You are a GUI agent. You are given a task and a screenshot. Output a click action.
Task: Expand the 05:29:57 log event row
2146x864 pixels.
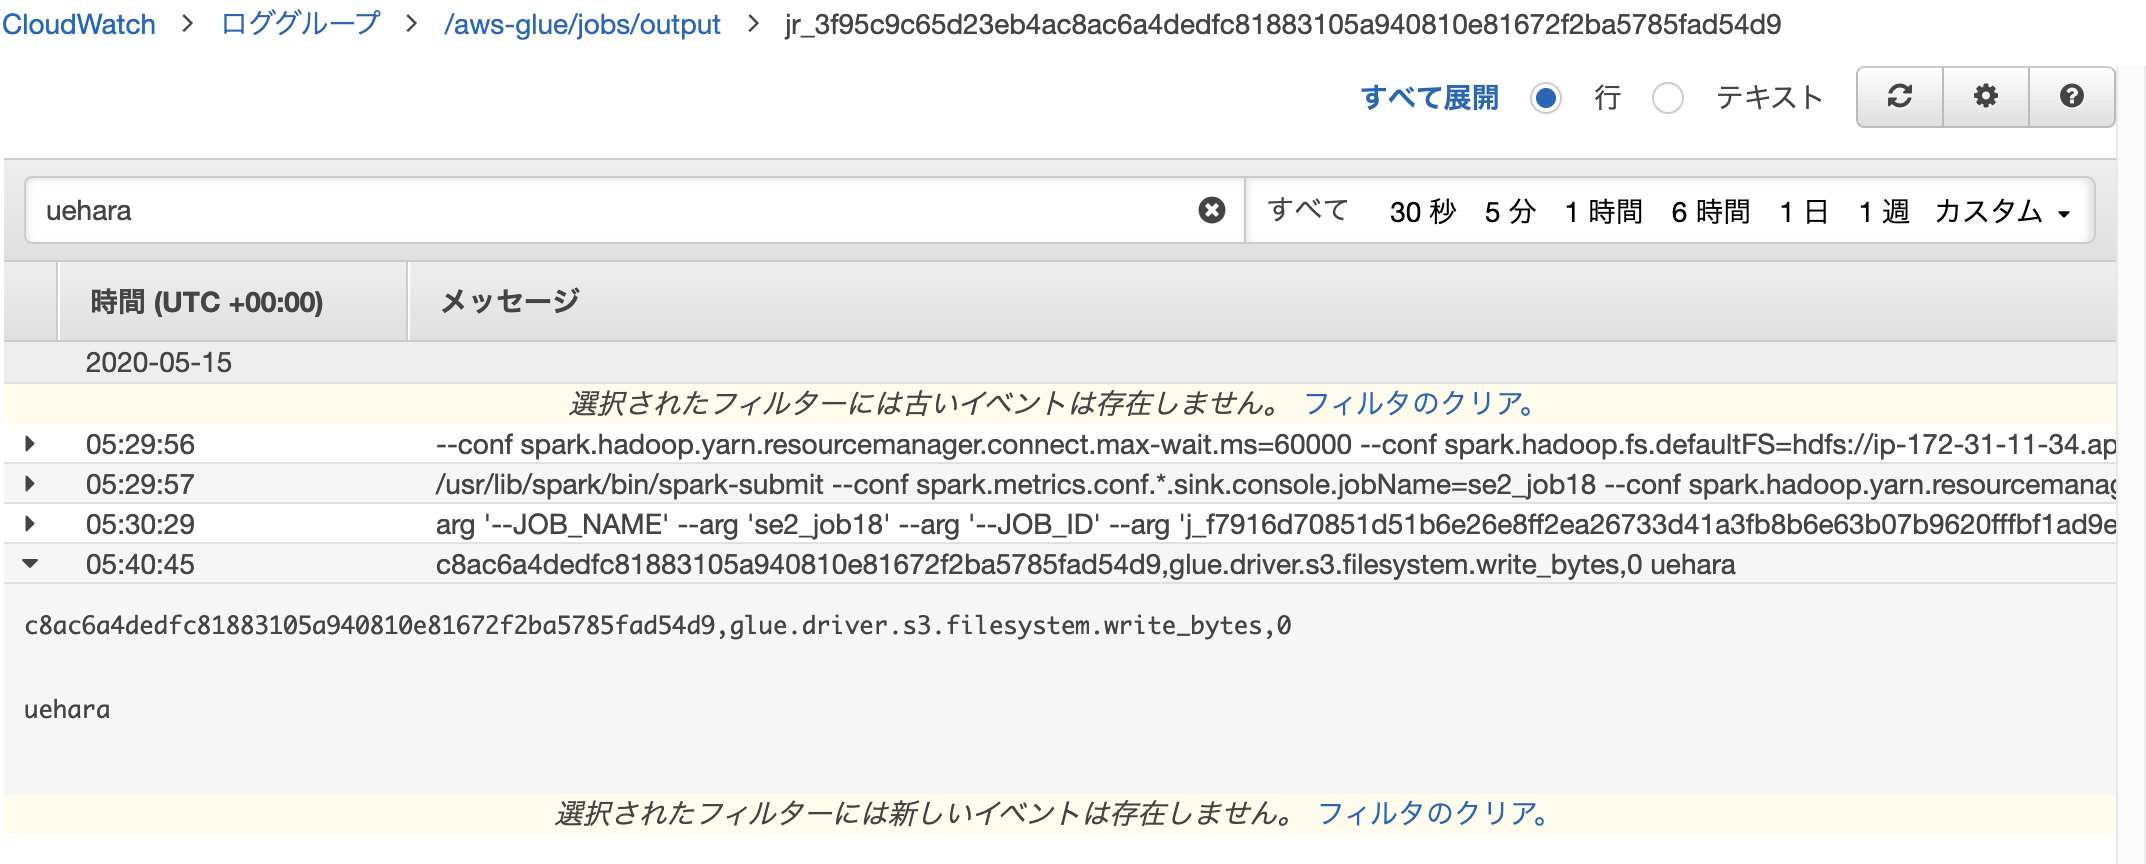coord(30,483)
